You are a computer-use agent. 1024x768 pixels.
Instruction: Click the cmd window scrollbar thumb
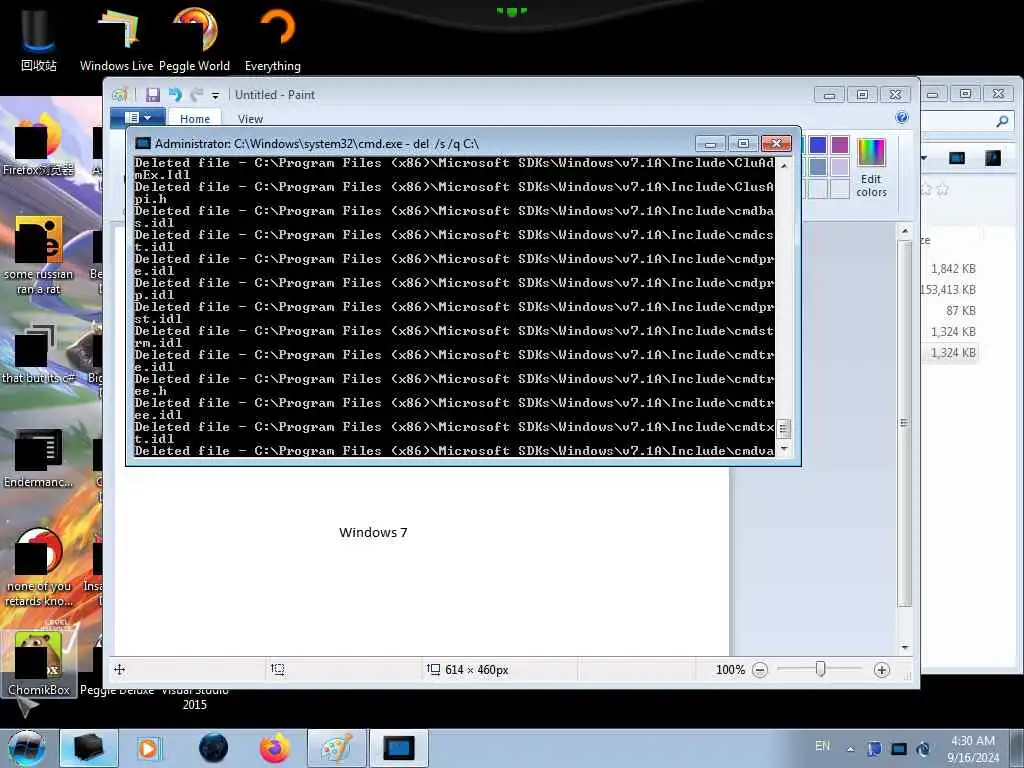point(784,428)
